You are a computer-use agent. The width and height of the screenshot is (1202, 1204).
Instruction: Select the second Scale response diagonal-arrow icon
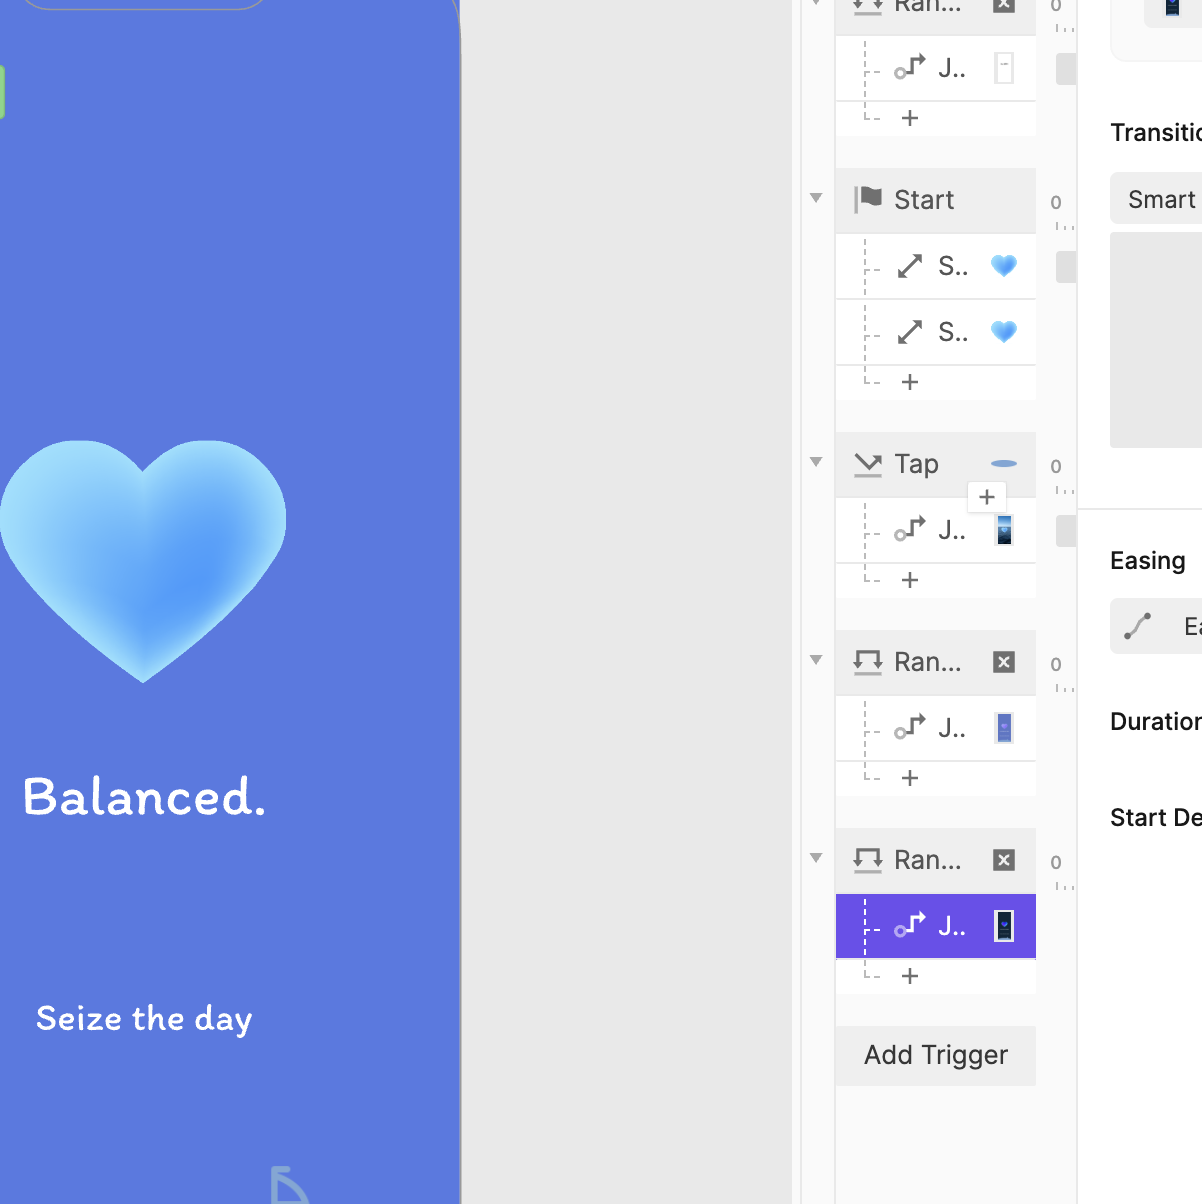click(908, 332)
